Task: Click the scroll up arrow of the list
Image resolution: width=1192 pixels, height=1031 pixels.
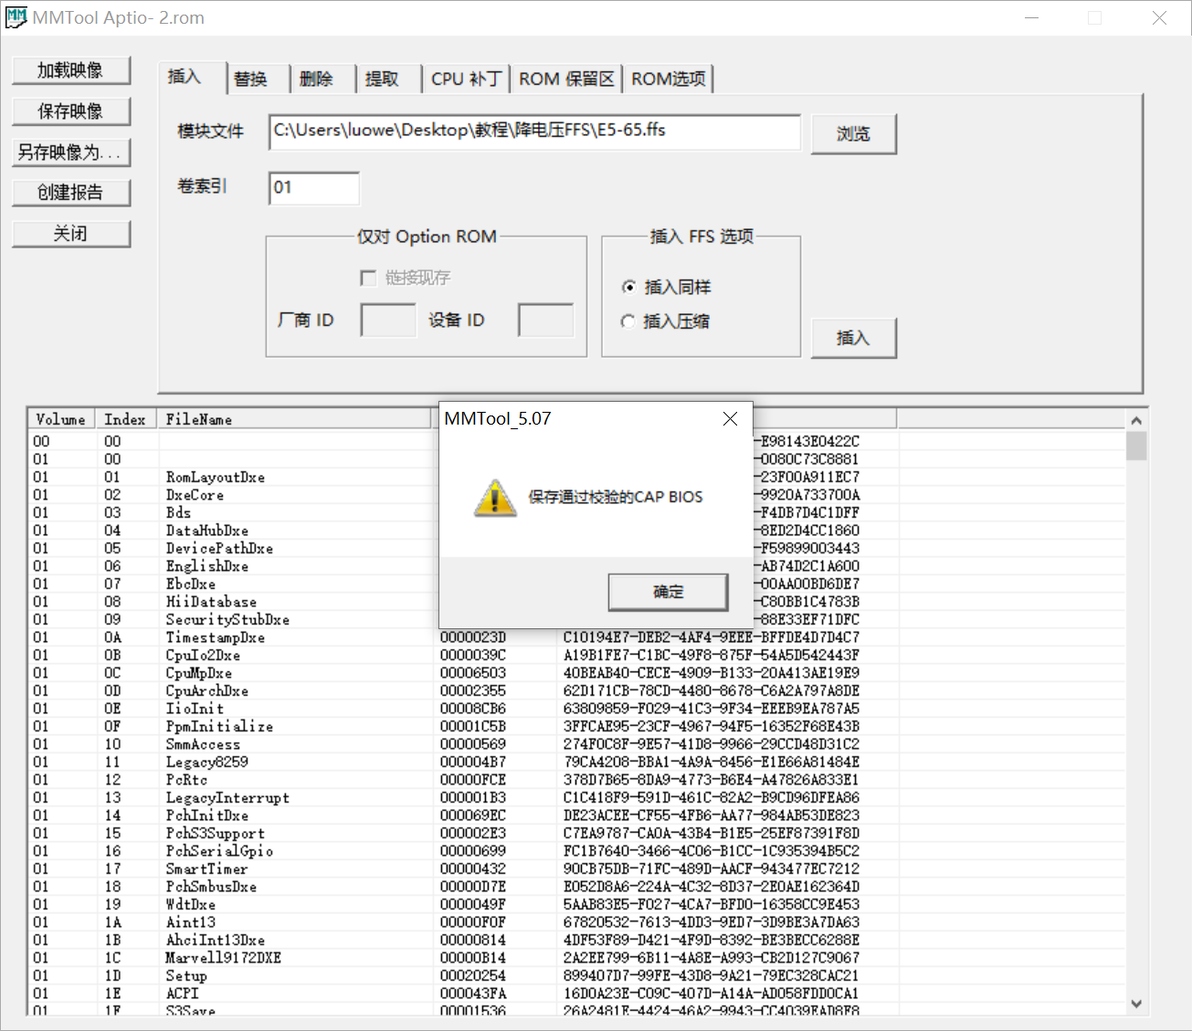Action: (1137, 420)
